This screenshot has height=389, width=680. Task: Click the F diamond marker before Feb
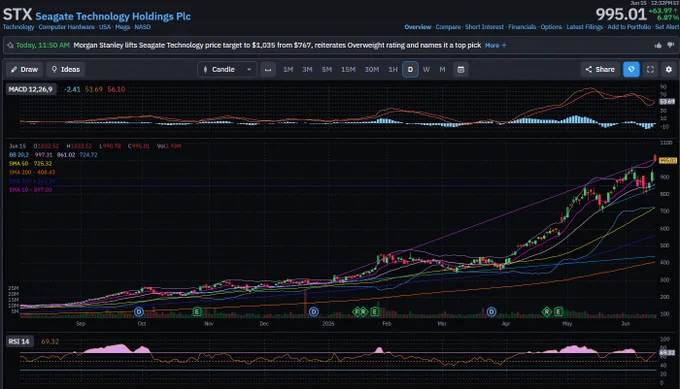coord(357,311)
